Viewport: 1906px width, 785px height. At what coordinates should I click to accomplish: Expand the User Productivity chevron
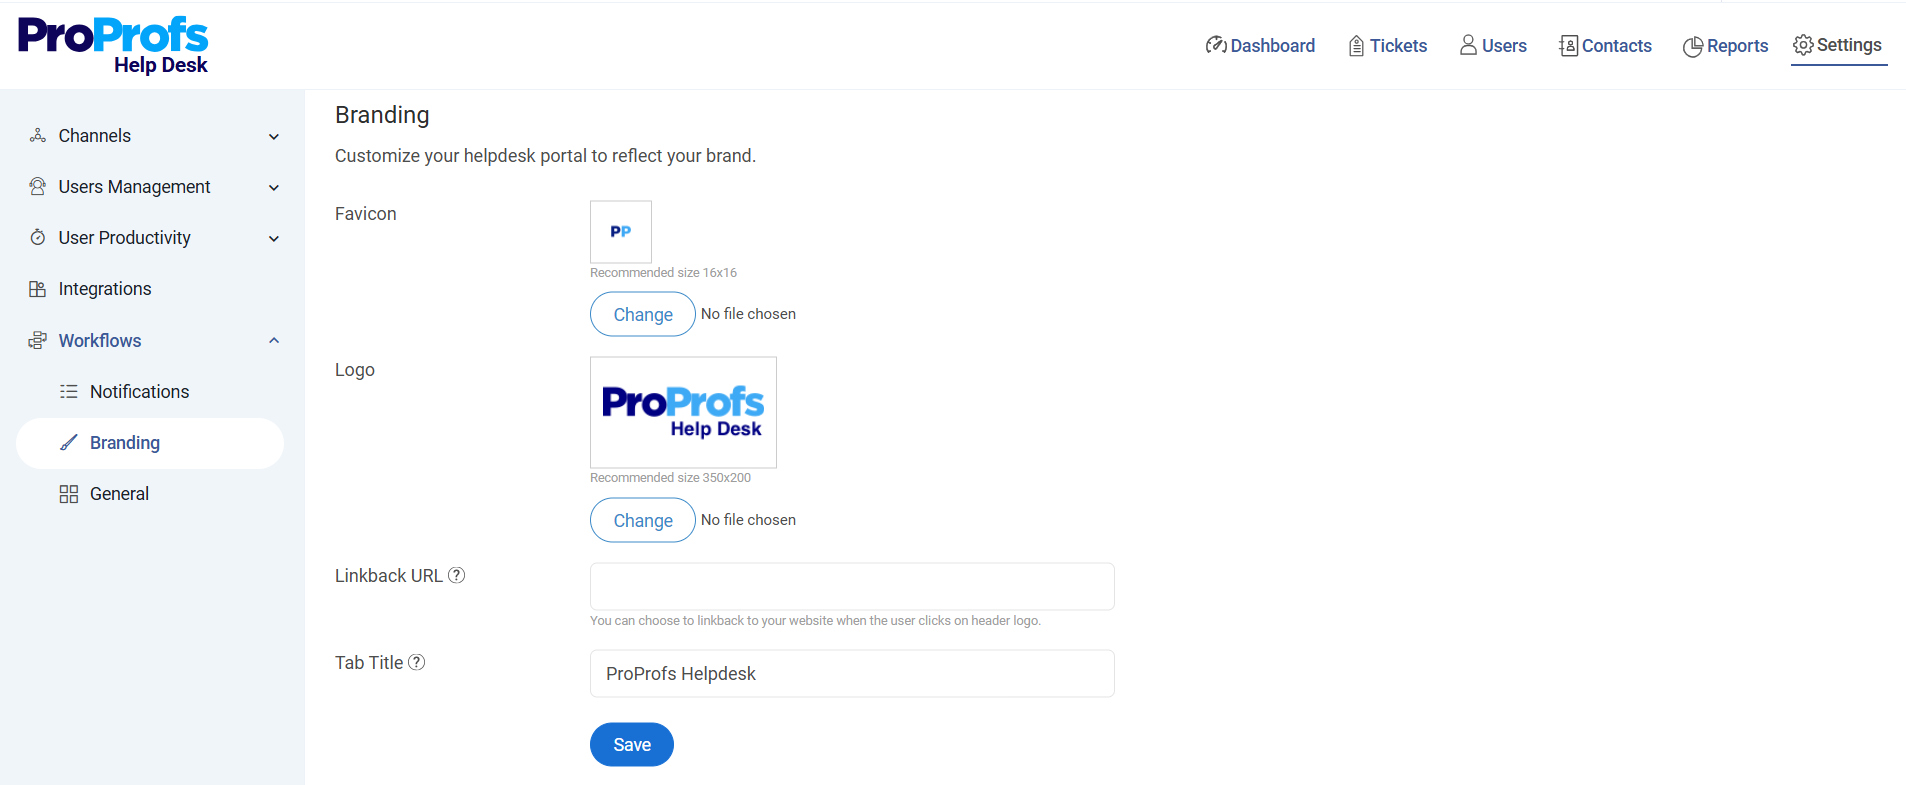coord(274,238)
